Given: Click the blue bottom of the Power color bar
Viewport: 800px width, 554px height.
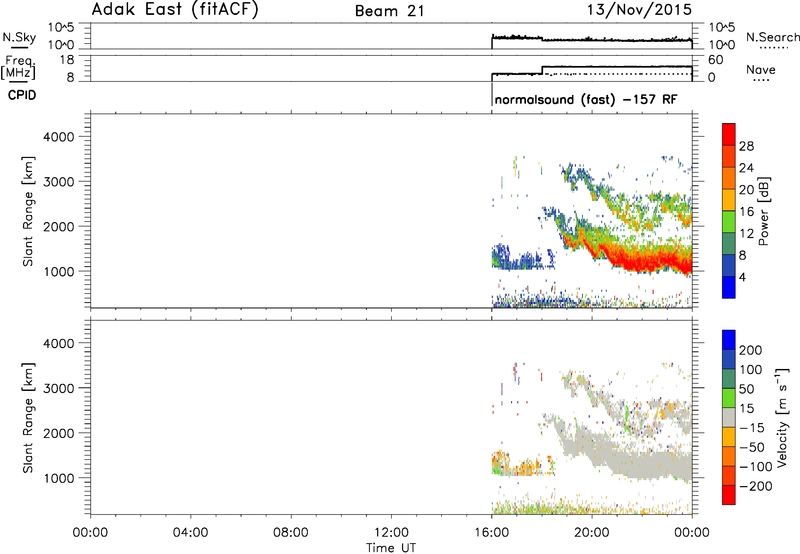Looking at the screenshot, I should point(729,287).
